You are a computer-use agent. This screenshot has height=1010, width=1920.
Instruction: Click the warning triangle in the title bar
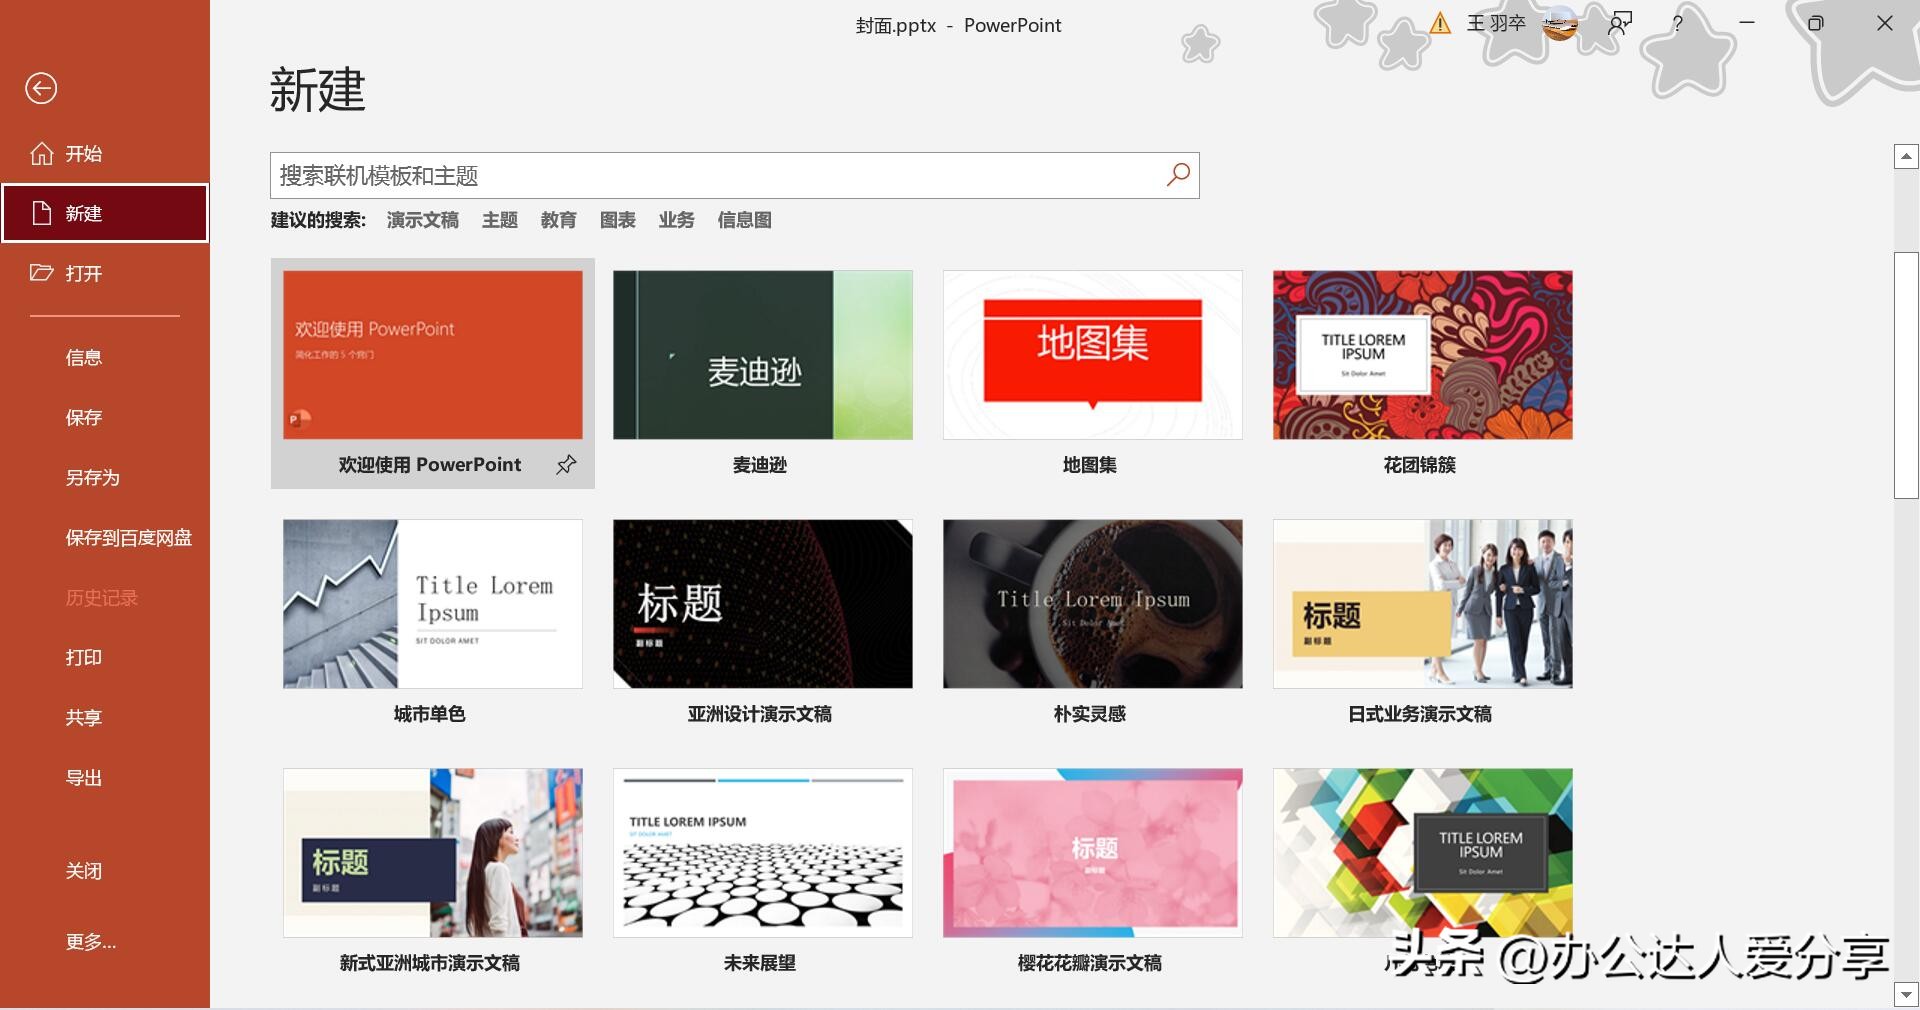1440,23
